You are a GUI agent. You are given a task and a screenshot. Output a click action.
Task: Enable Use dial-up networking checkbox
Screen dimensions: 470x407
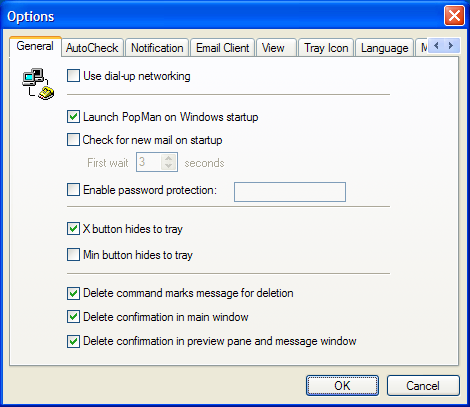[73, 76]
